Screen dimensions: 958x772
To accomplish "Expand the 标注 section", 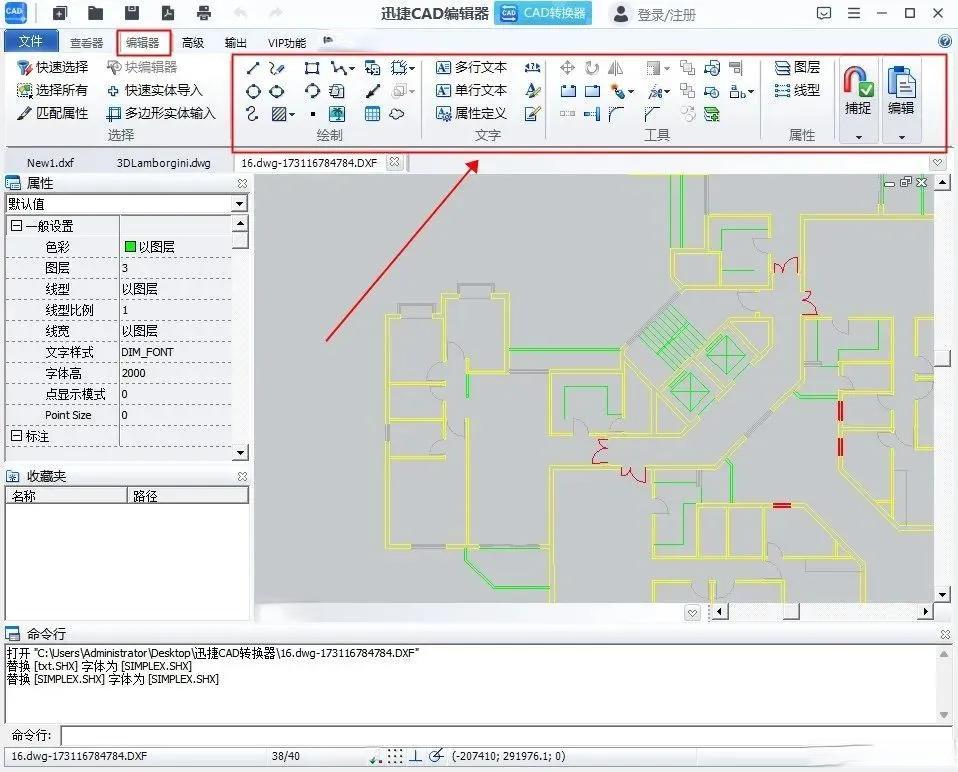I will point(16,436).
